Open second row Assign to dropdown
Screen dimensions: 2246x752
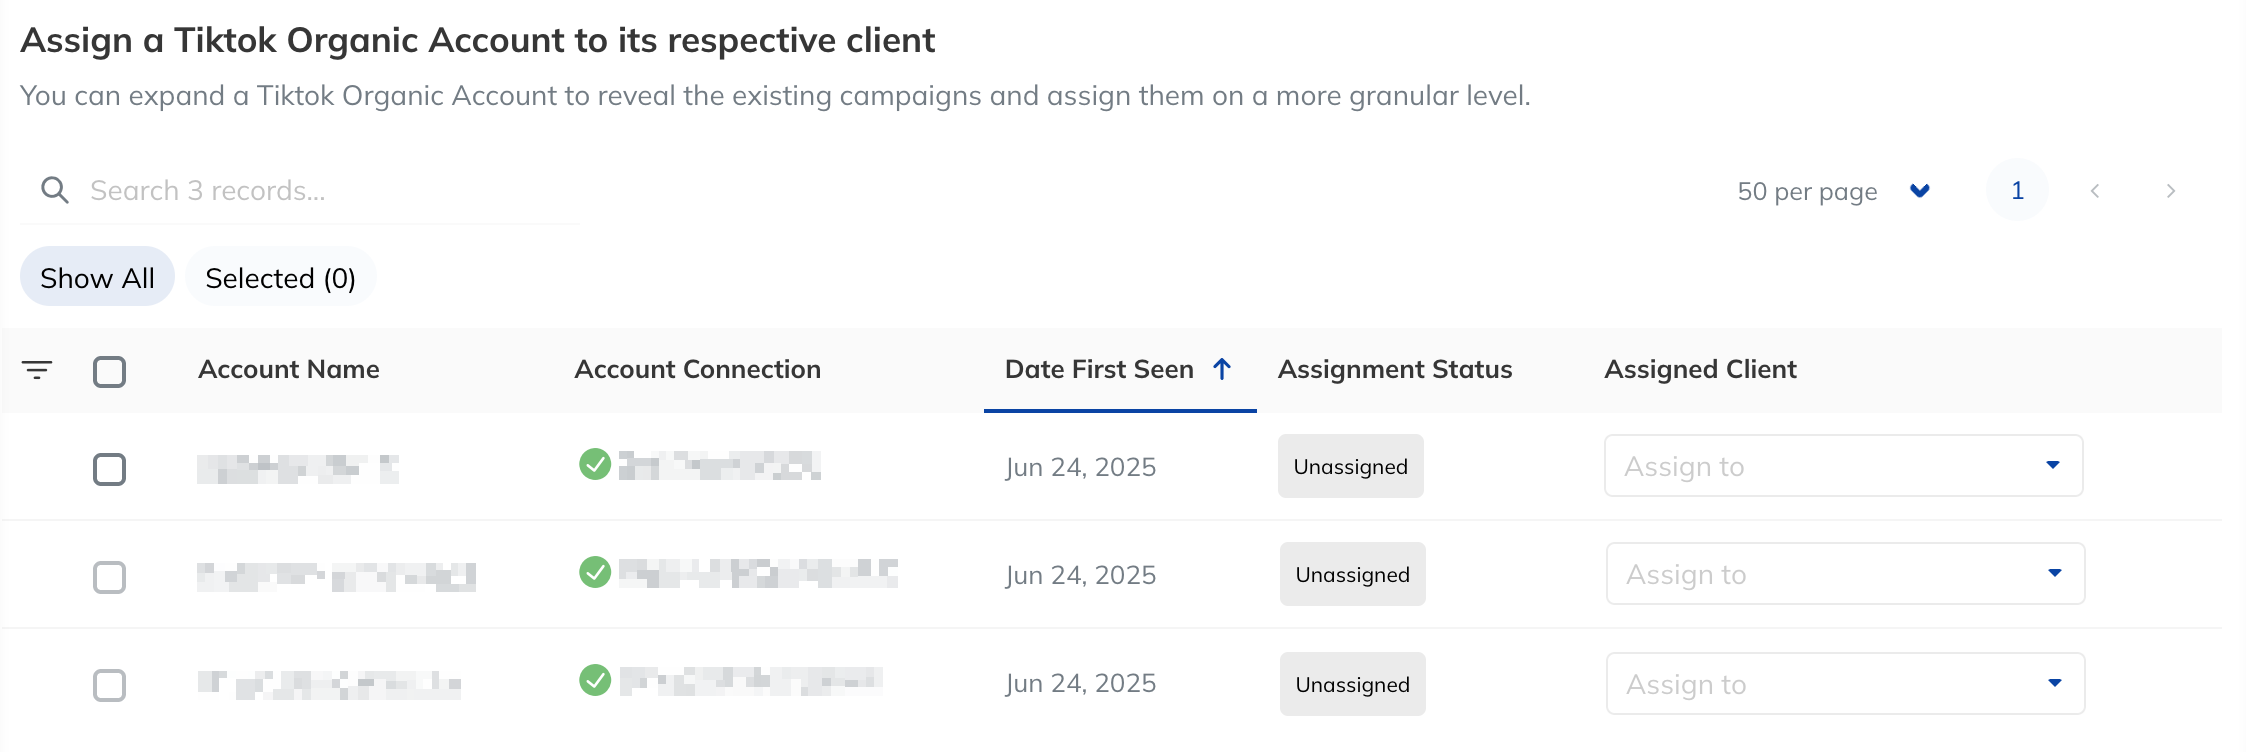point(1846,573)
